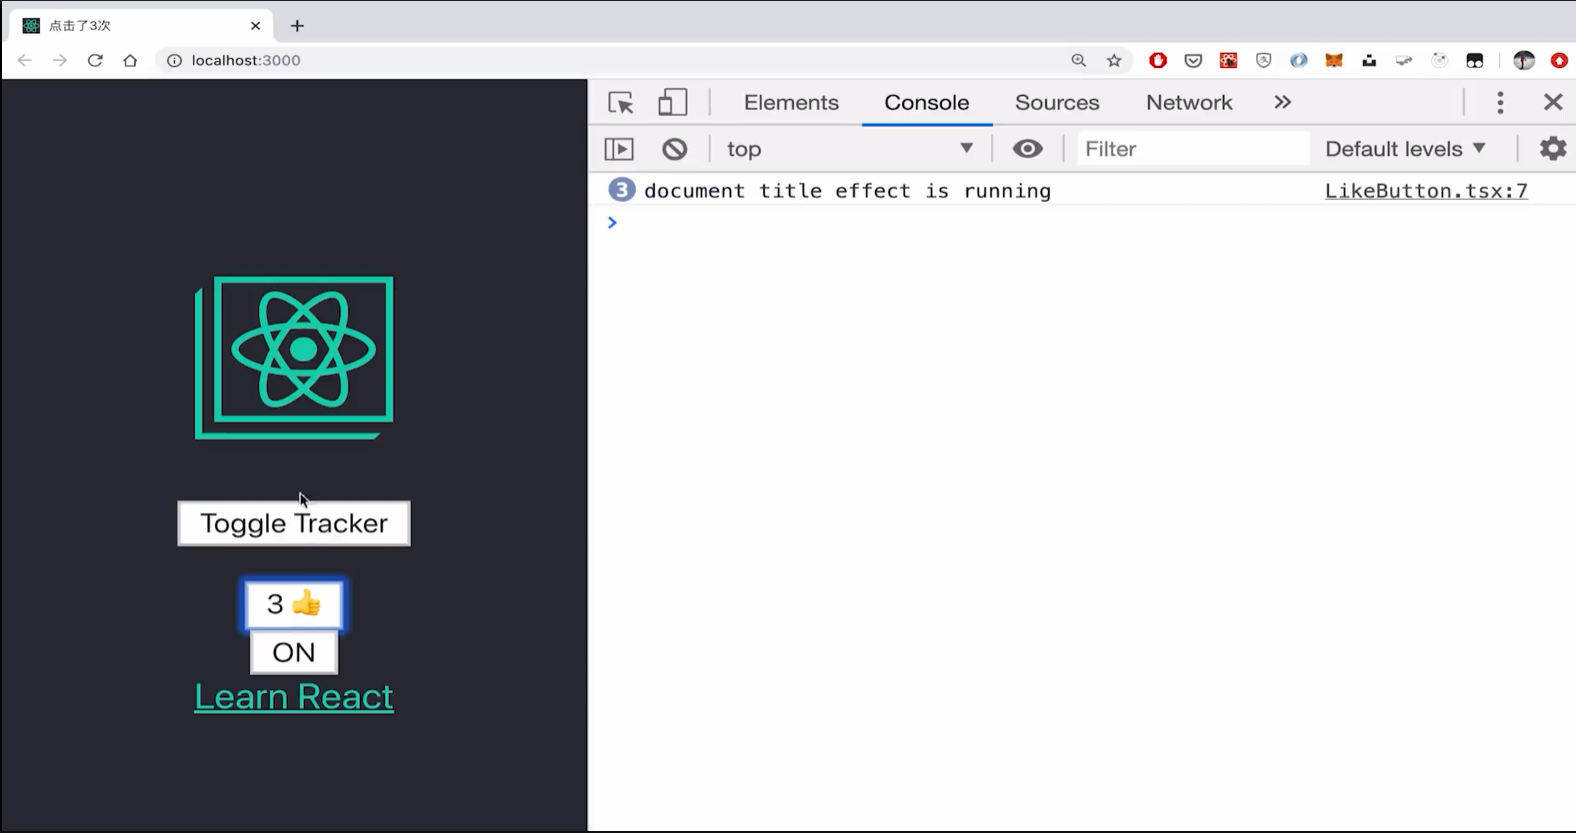This screenshot has height=833, width=1576.
Task: Open the black tray-shaped extension icon
Action: point(1369,61)
